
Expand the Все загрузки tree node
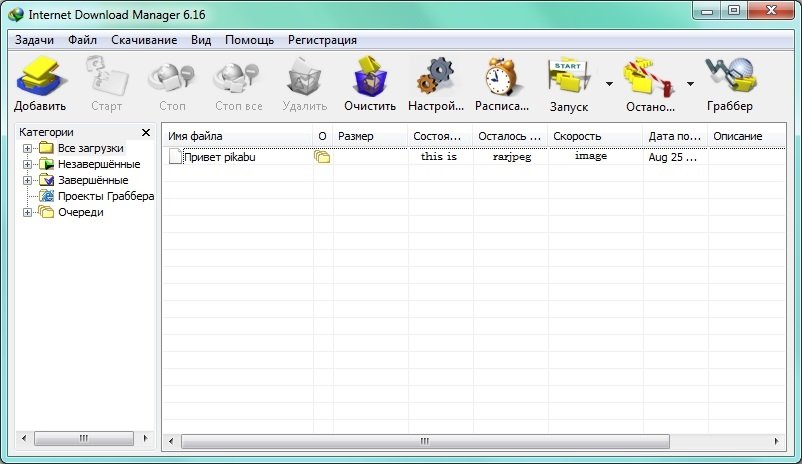pyautogui.click(x=27, y=148)
